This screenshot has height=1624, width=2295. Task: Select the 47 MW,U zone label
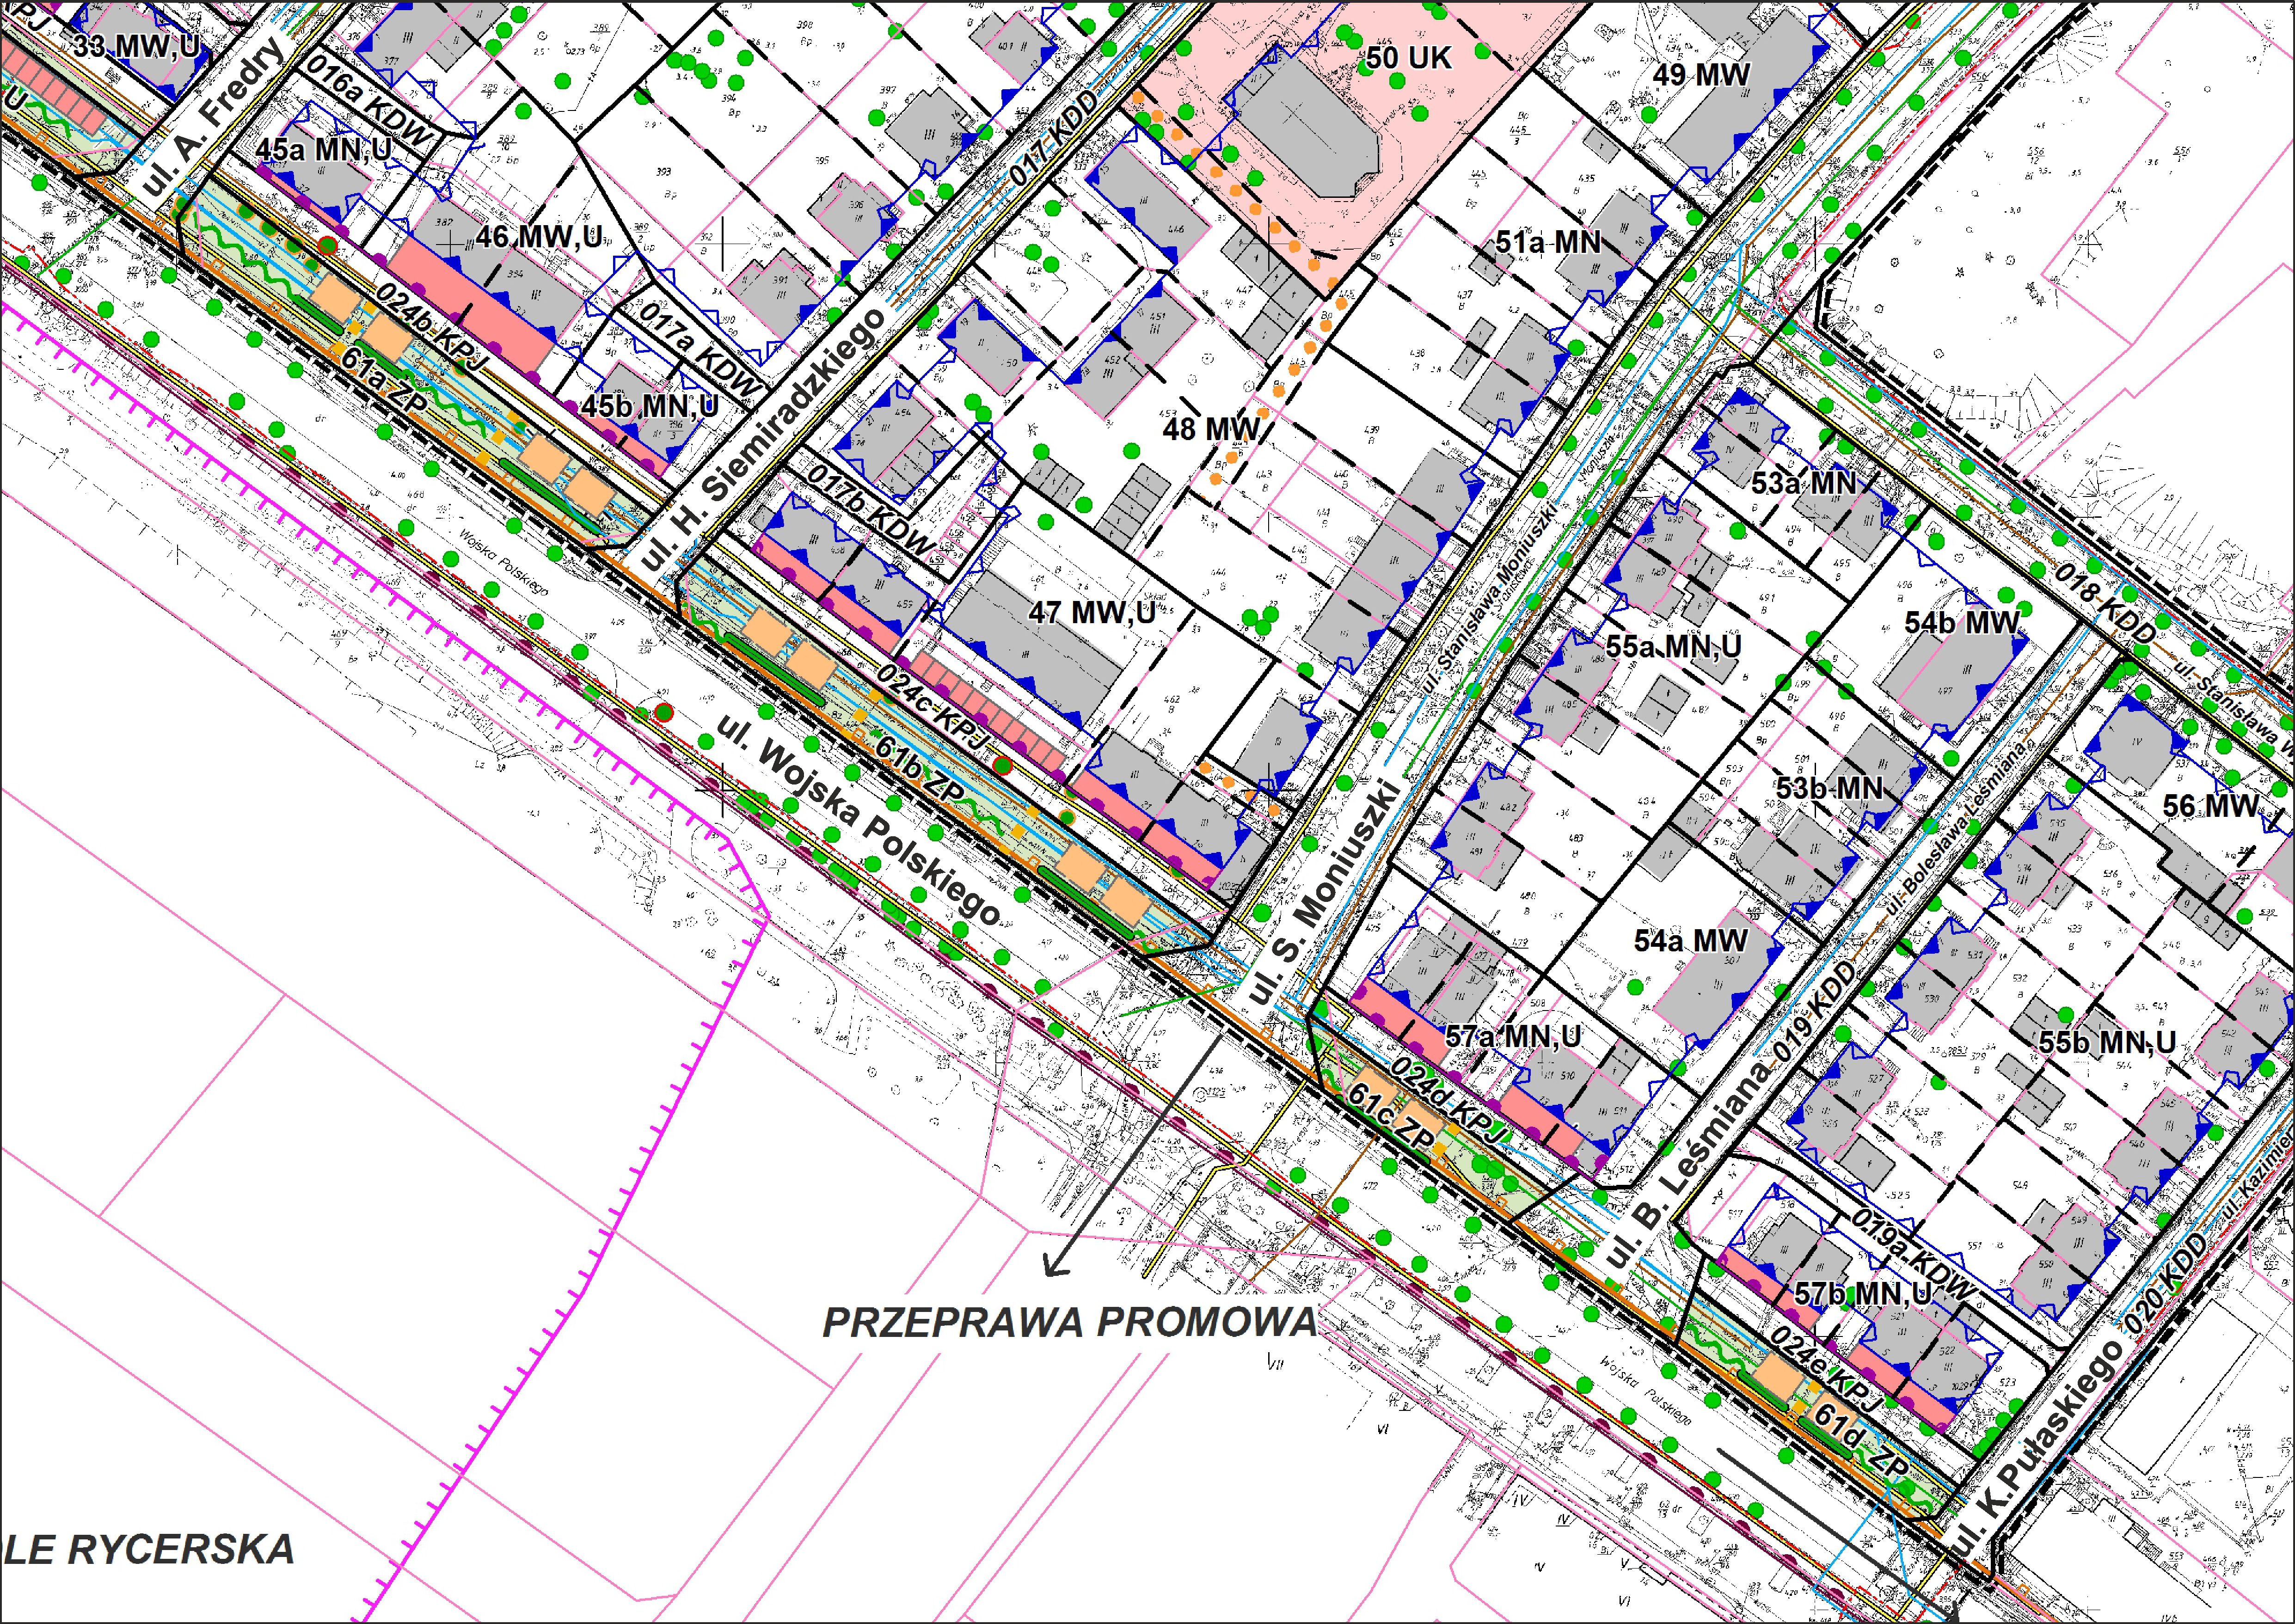(1092, 612)
